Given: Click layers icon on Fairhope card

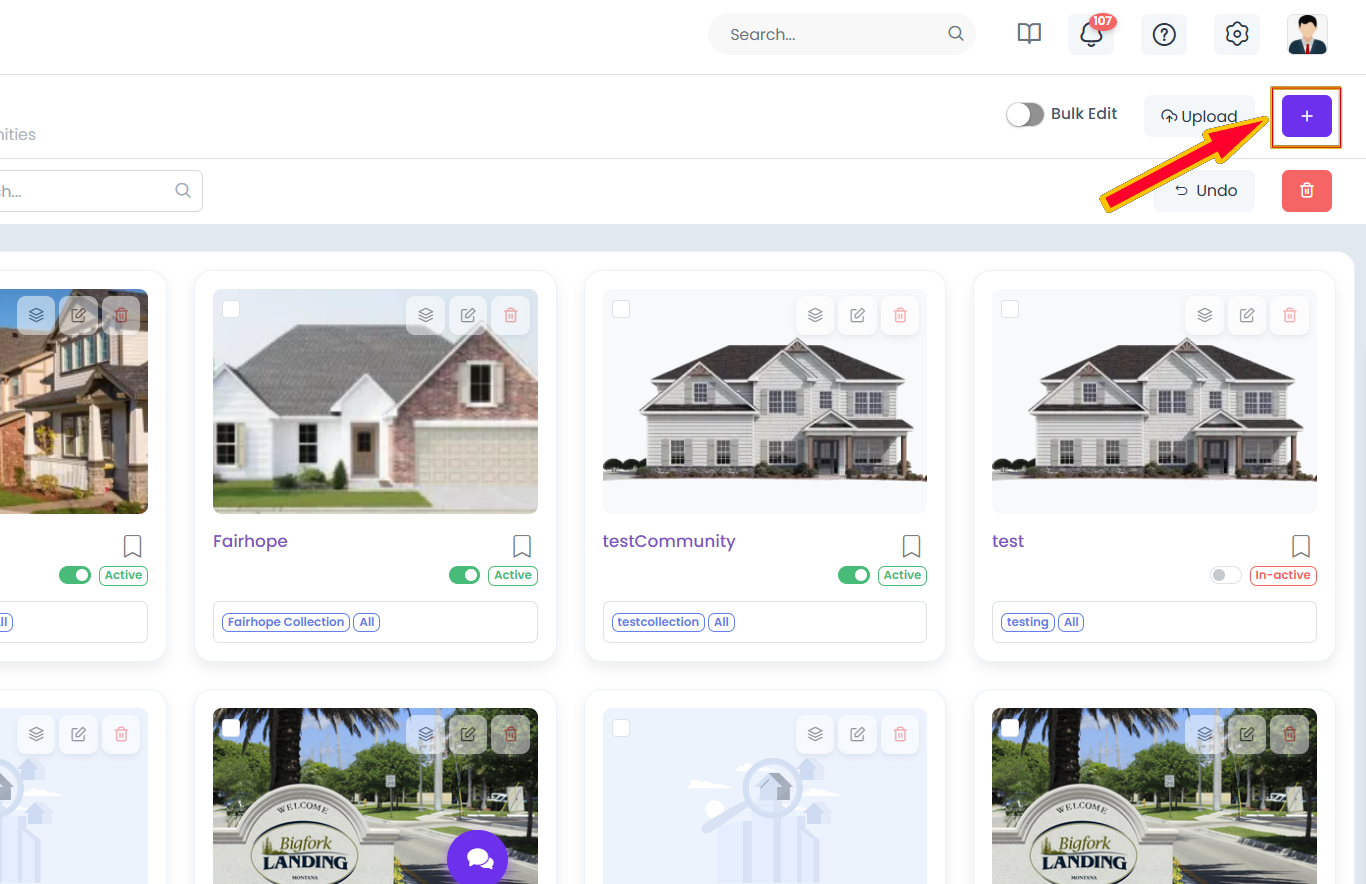Looking at the screenshot, I should click(x=425, y=315).
